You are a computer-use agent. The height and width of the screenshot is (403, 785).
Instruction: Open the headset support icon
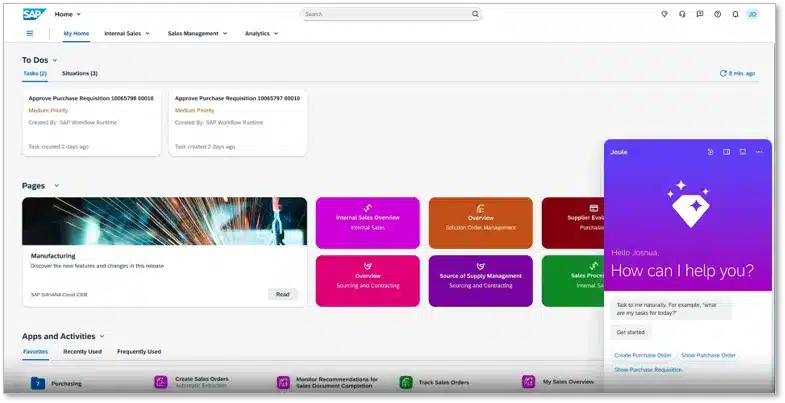pyautogui.click(x=682, y=14)
